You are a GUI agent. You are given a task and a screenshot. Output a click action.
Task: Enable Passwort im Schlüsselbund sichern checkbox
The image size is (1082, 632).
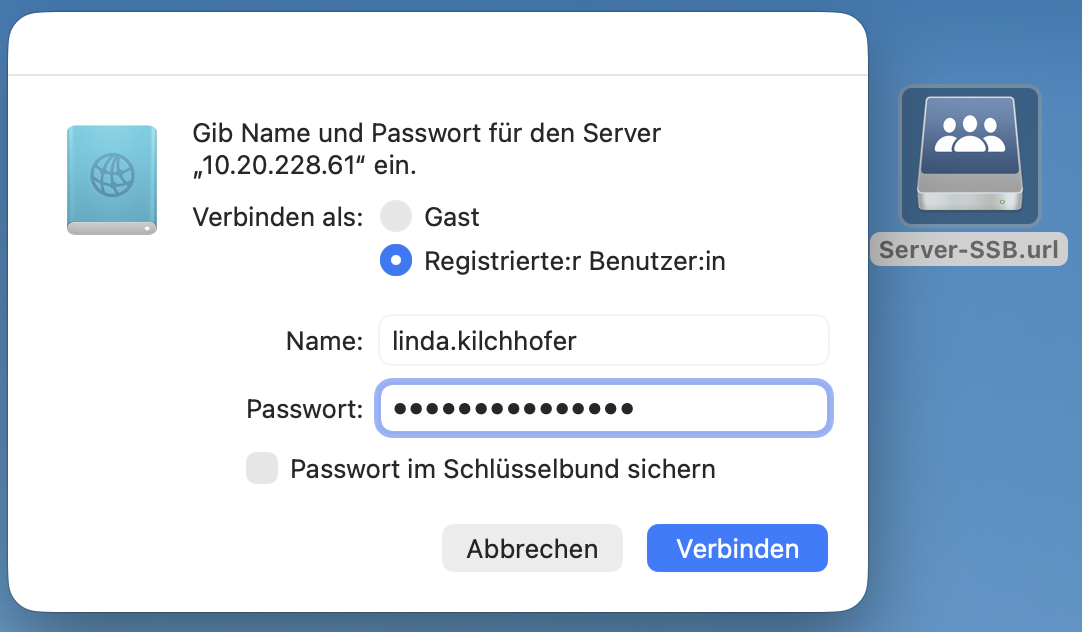(262, 468)
